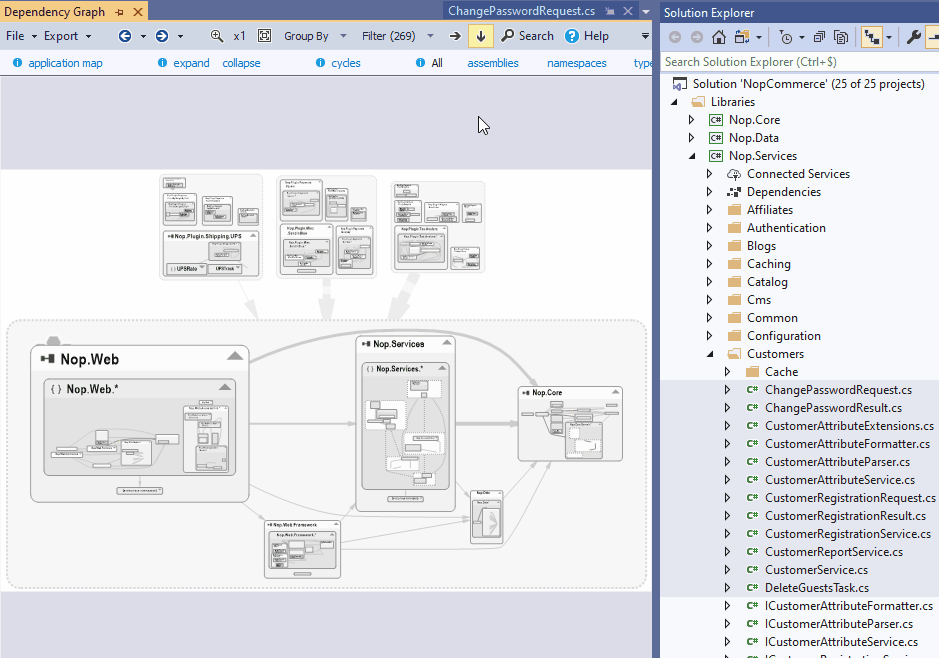Click the Show All Files icon
This screenshot has width=939, height=658.
click(x=840, y=37)
